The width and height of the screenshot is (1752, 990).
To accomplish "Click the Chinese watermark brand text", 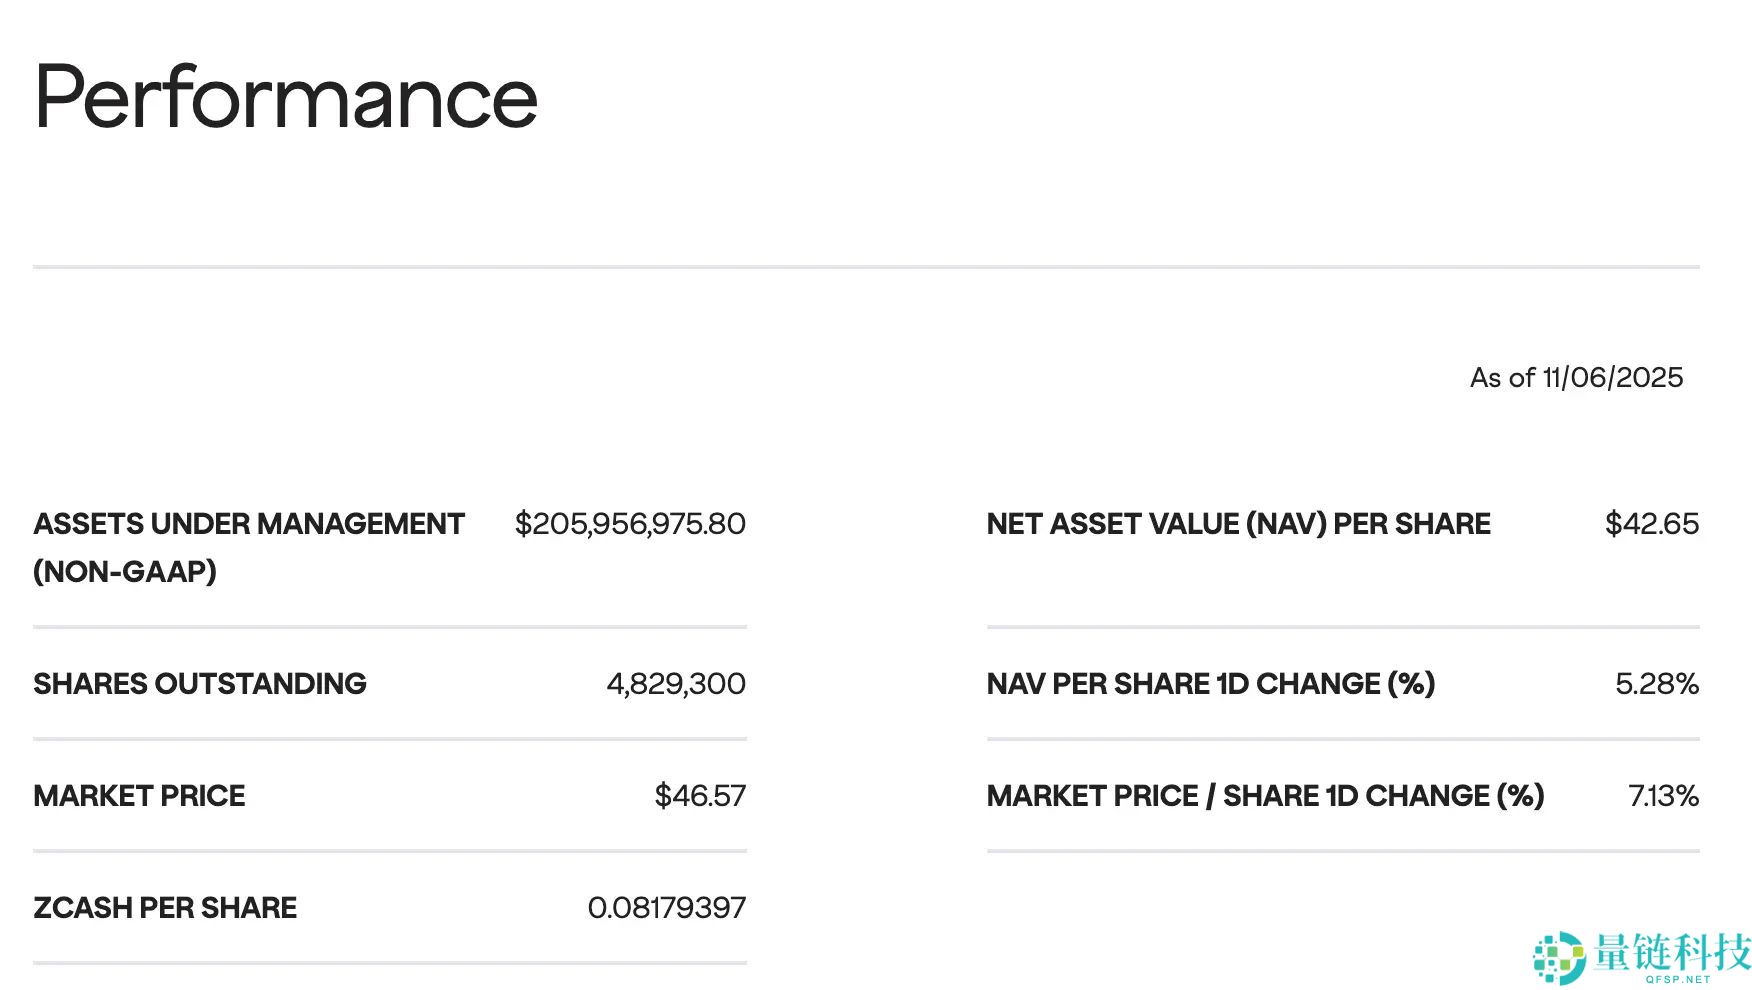I will [1672, 952].
